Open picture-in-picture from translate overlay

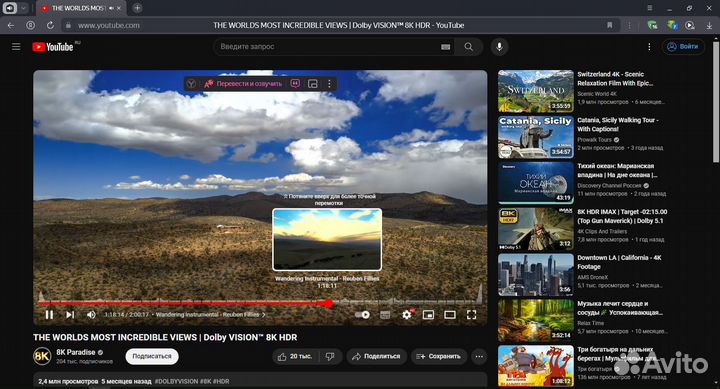[313, 84]
